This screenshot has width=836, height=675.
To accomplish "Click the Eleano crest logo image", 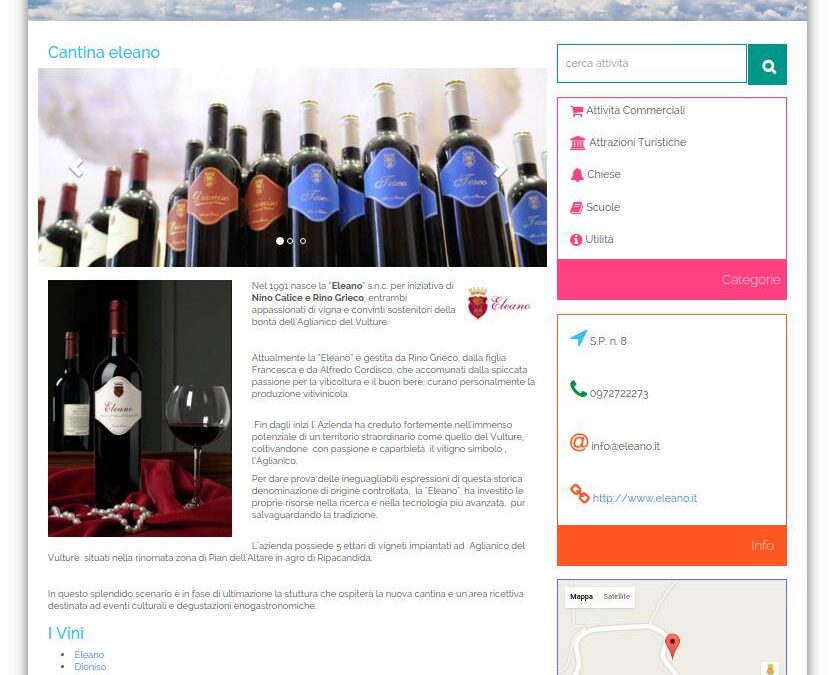I will (x=499, y=303).
